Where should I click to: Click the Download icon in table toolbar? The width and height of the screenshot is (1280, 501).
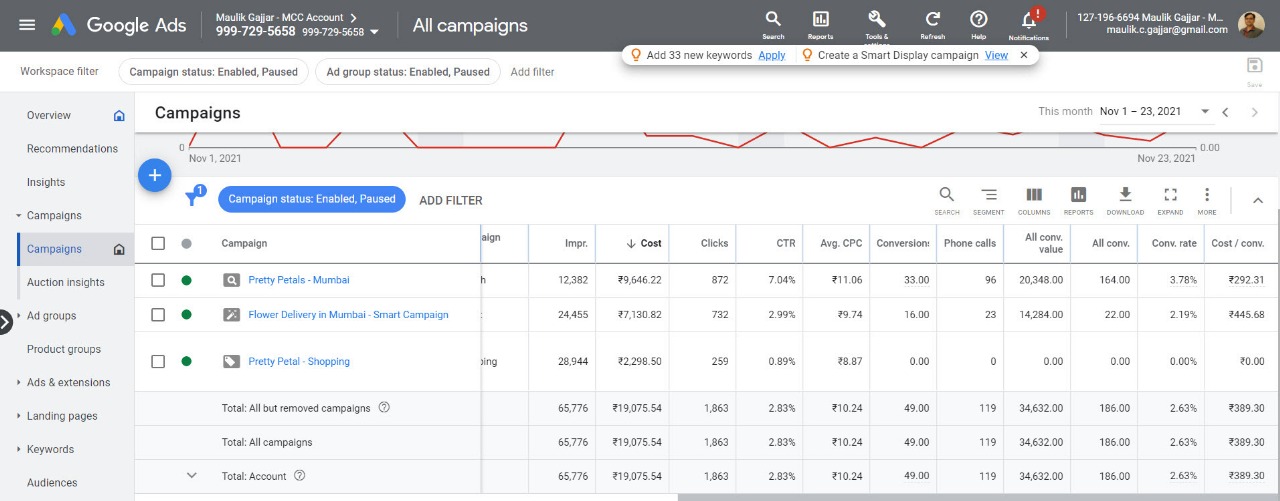point(1125,195)
